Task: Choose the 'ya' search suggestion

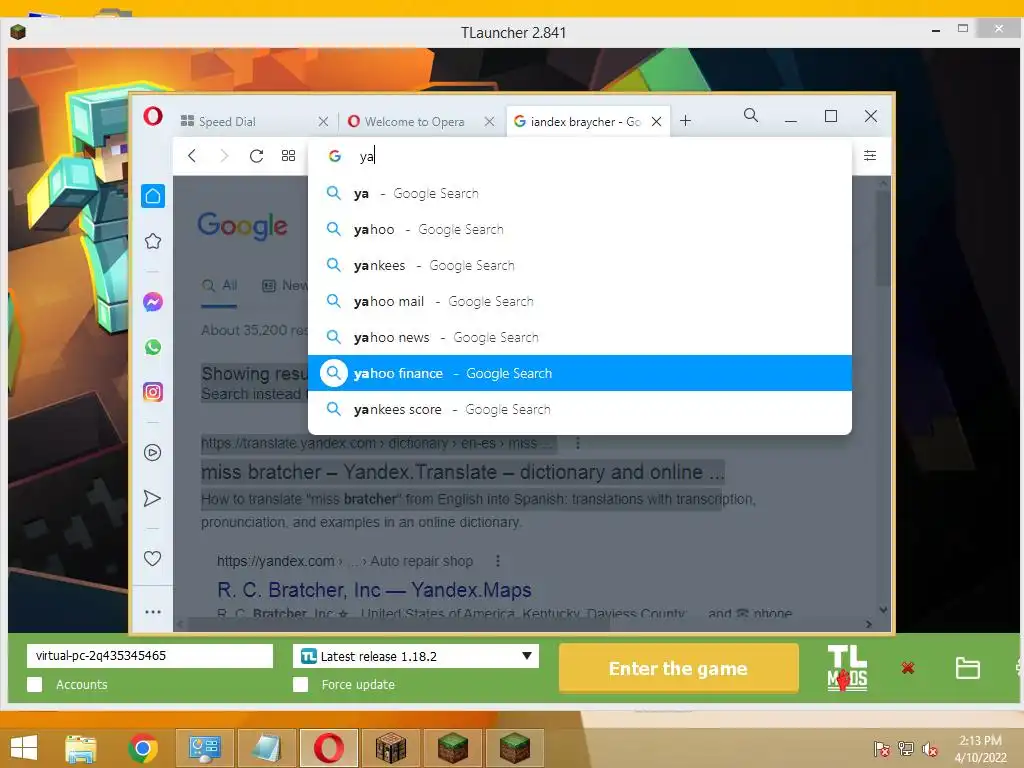Action: (580, 193)
